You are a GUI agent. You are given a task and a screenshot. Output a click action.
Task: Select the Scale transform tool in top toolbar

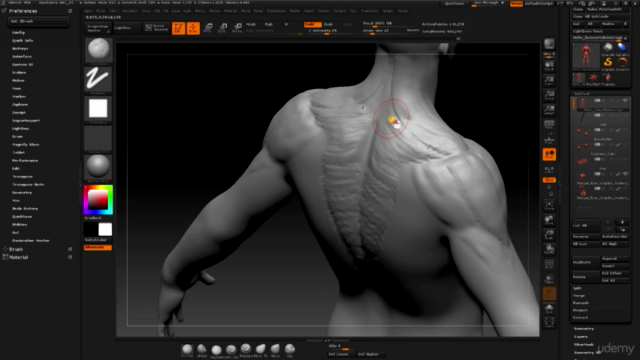pos(222,28)
